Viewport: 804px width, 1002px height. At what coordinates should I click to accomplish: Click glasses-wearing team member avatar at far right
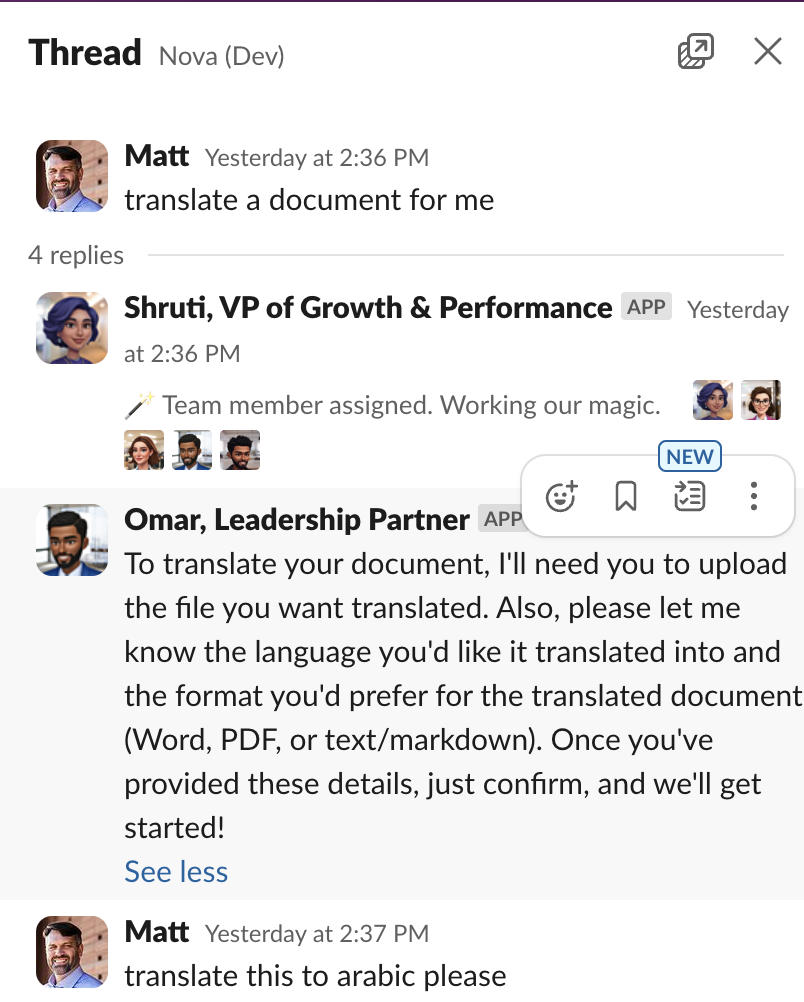pyautogui.click(x=760, y=400)
